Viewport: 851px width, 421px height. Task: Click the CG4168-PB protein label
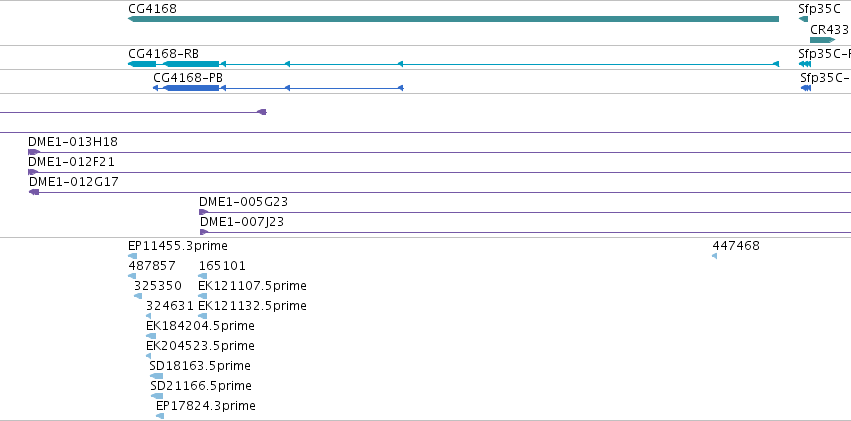pyautogui.click(x=188, y=78)
